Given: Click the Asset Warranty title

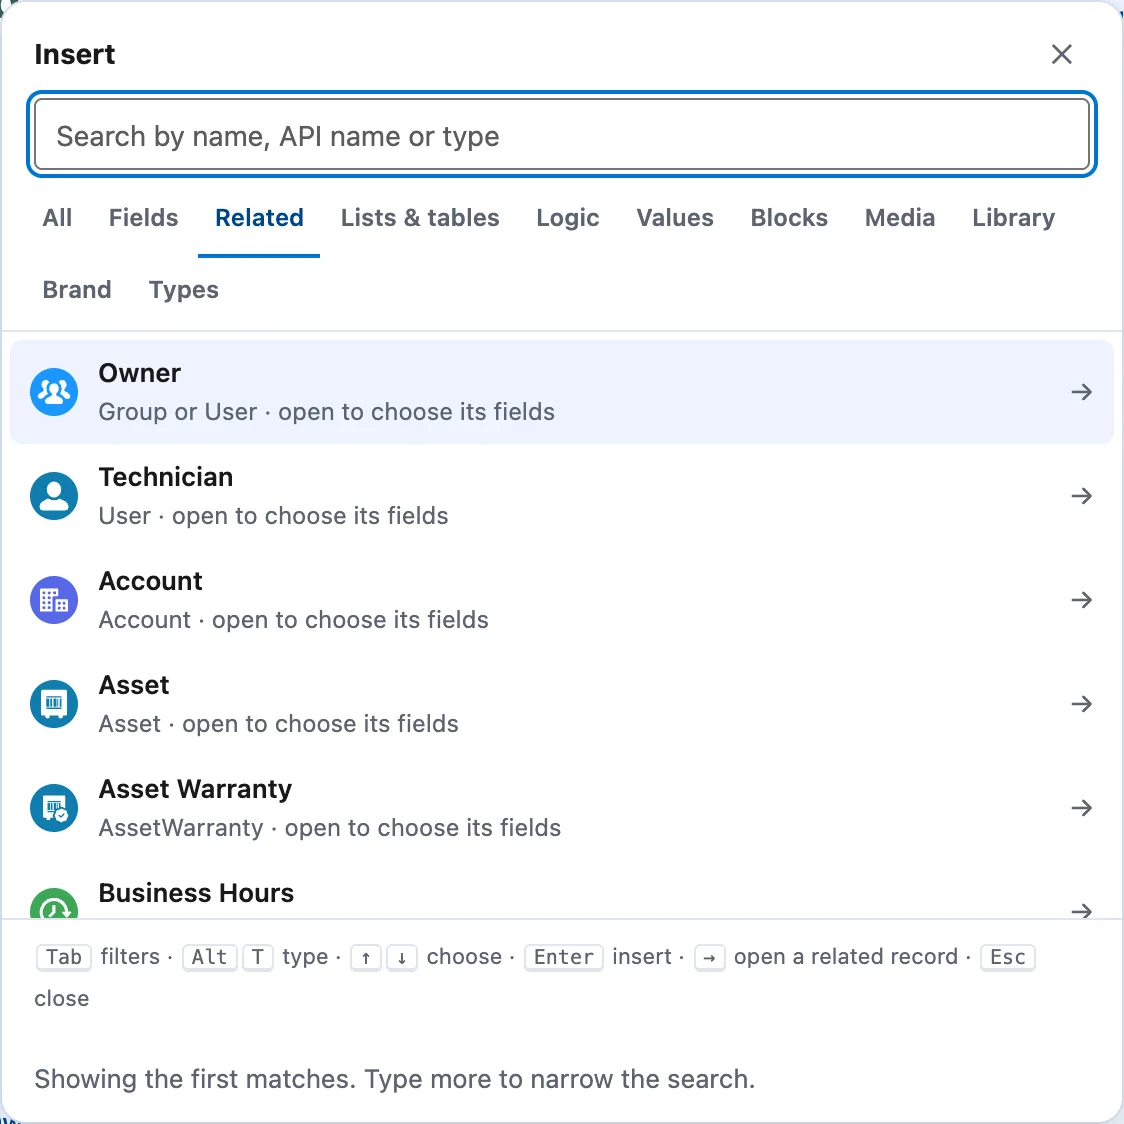Looking at the screenshot, I should 195,789.
